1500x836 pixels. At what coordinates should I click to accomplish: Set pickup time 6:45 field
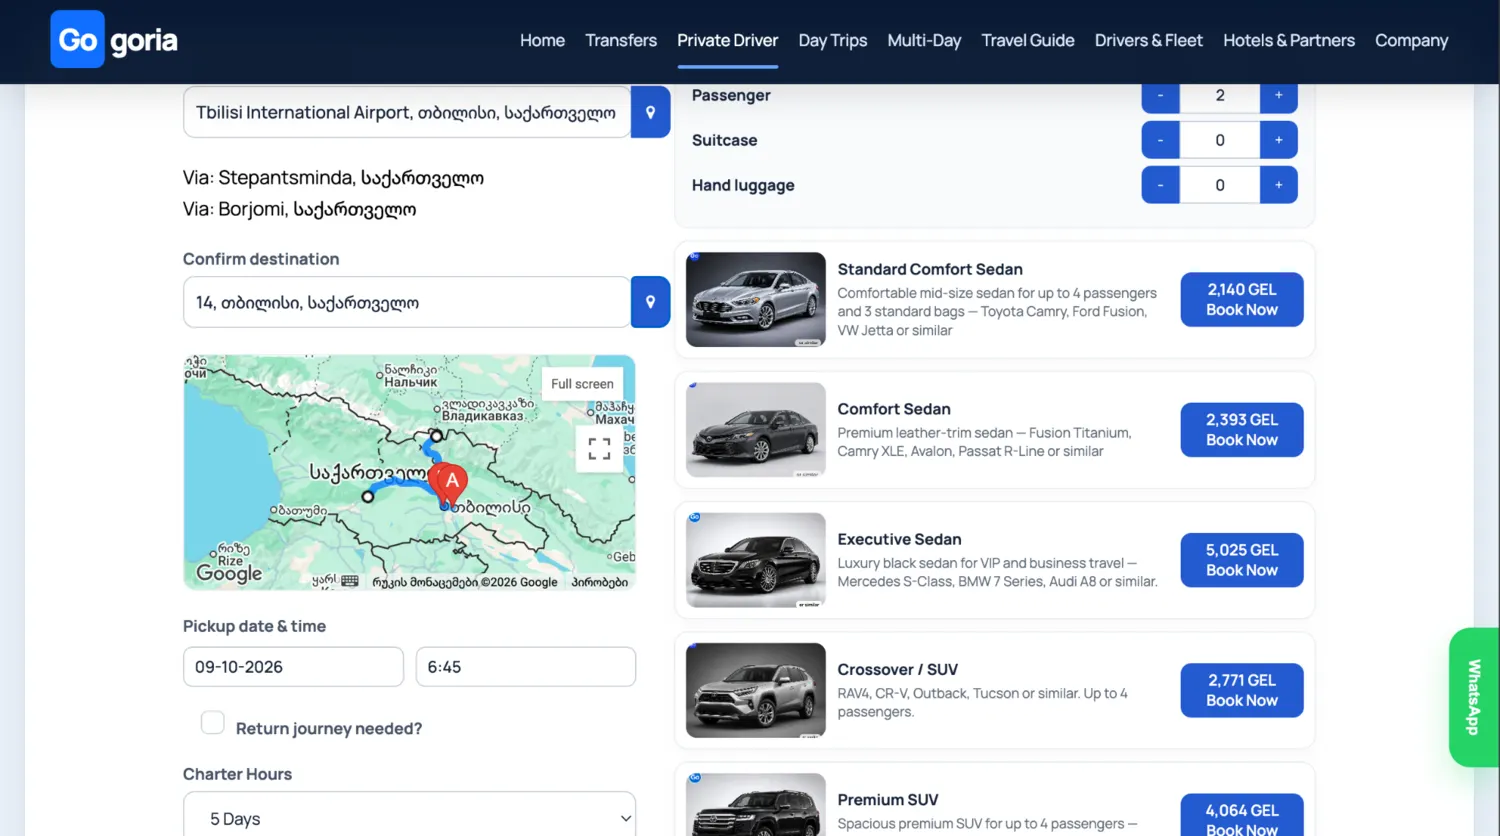point(526,667)
